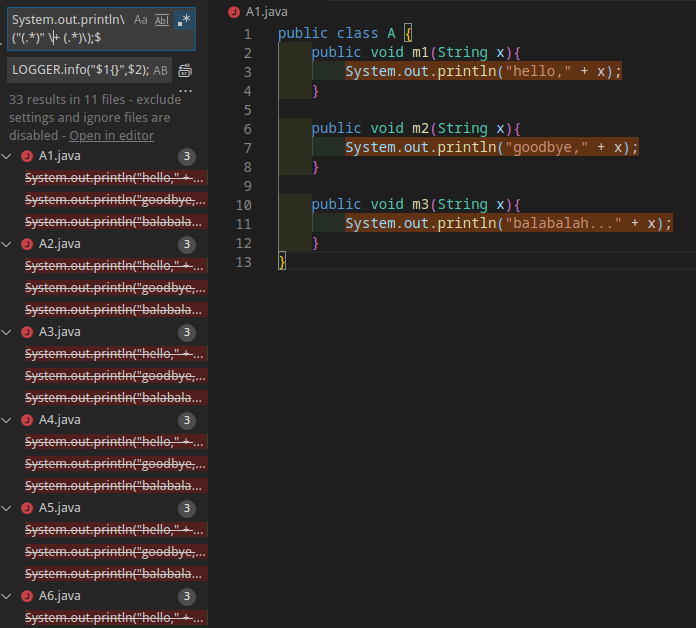Click highlighted println balabalah line in editor
This screenshot has width=696, height=628.
[509, 223]
